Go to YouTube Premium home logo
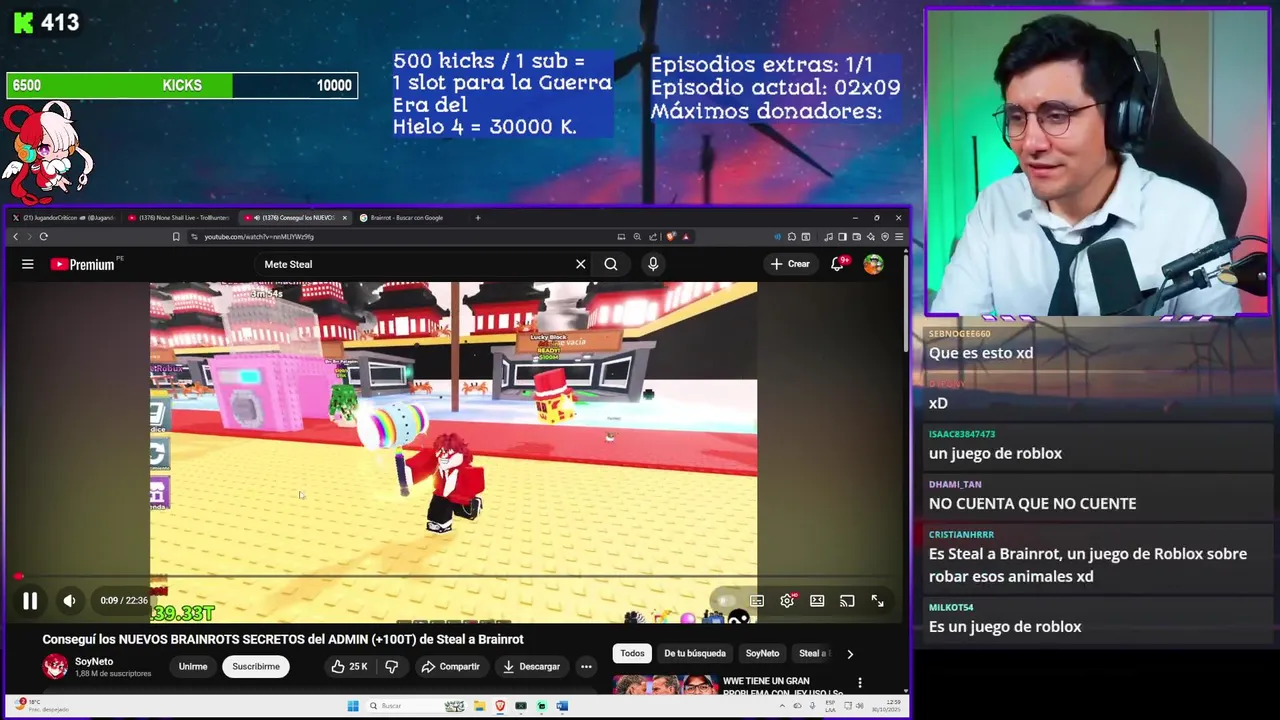 pos(82,264)
